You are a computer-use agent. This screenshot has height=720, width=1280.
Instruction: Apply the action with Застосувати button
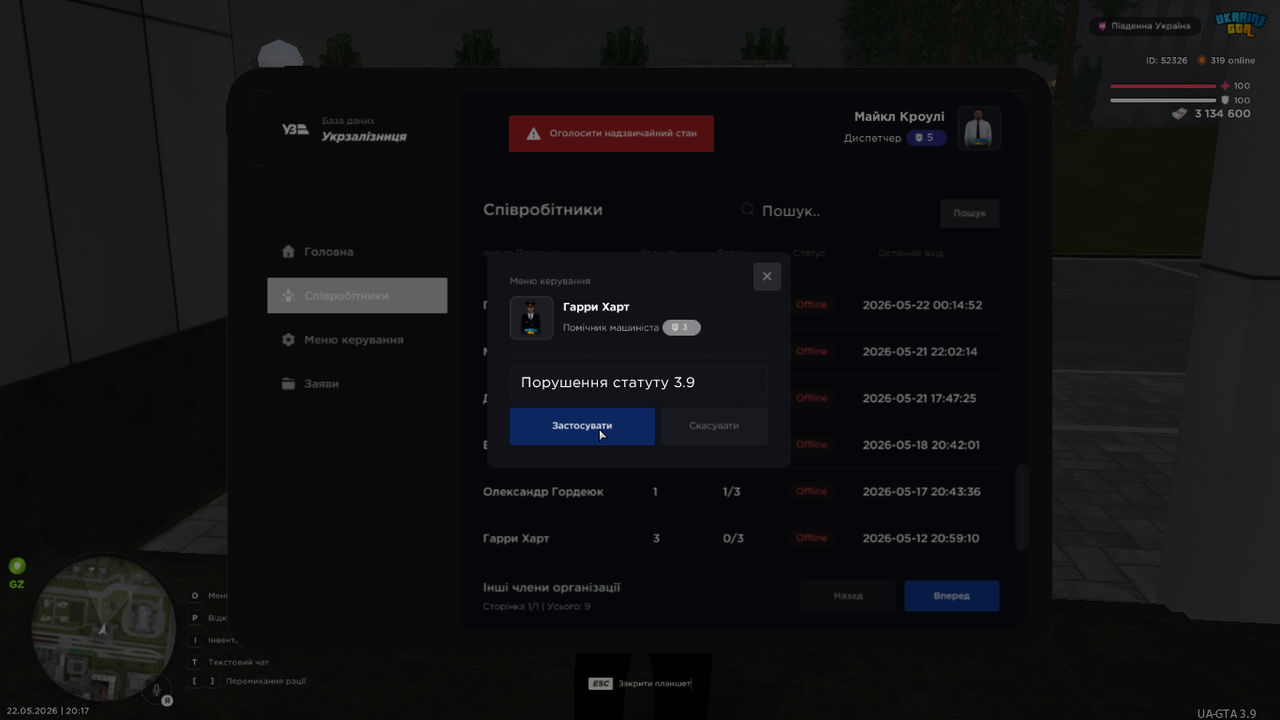(x=582, y=426)
